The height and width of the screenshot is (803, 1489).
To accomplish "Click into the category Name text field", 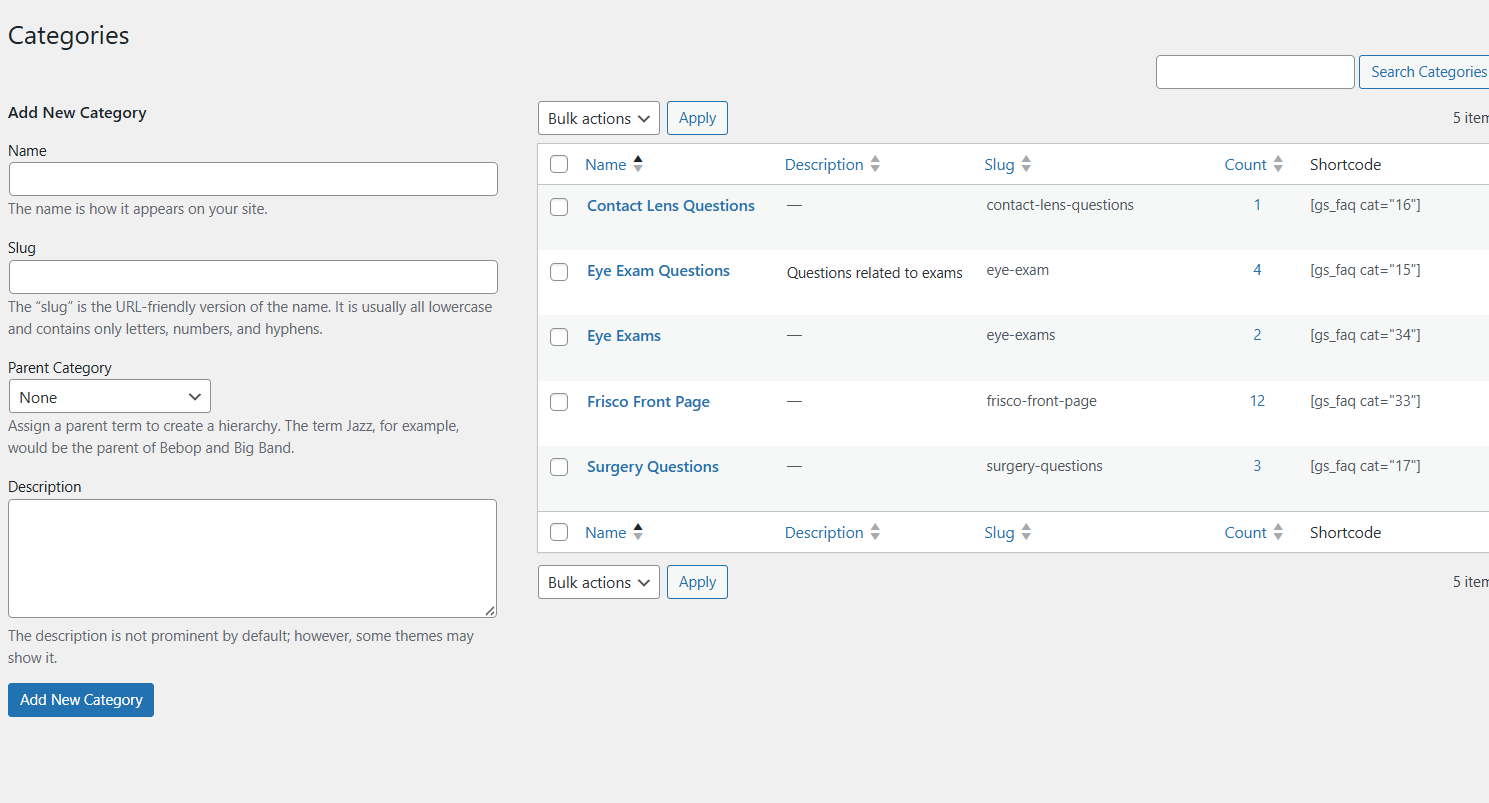I will pyautogui.click(x=253, y=179).
